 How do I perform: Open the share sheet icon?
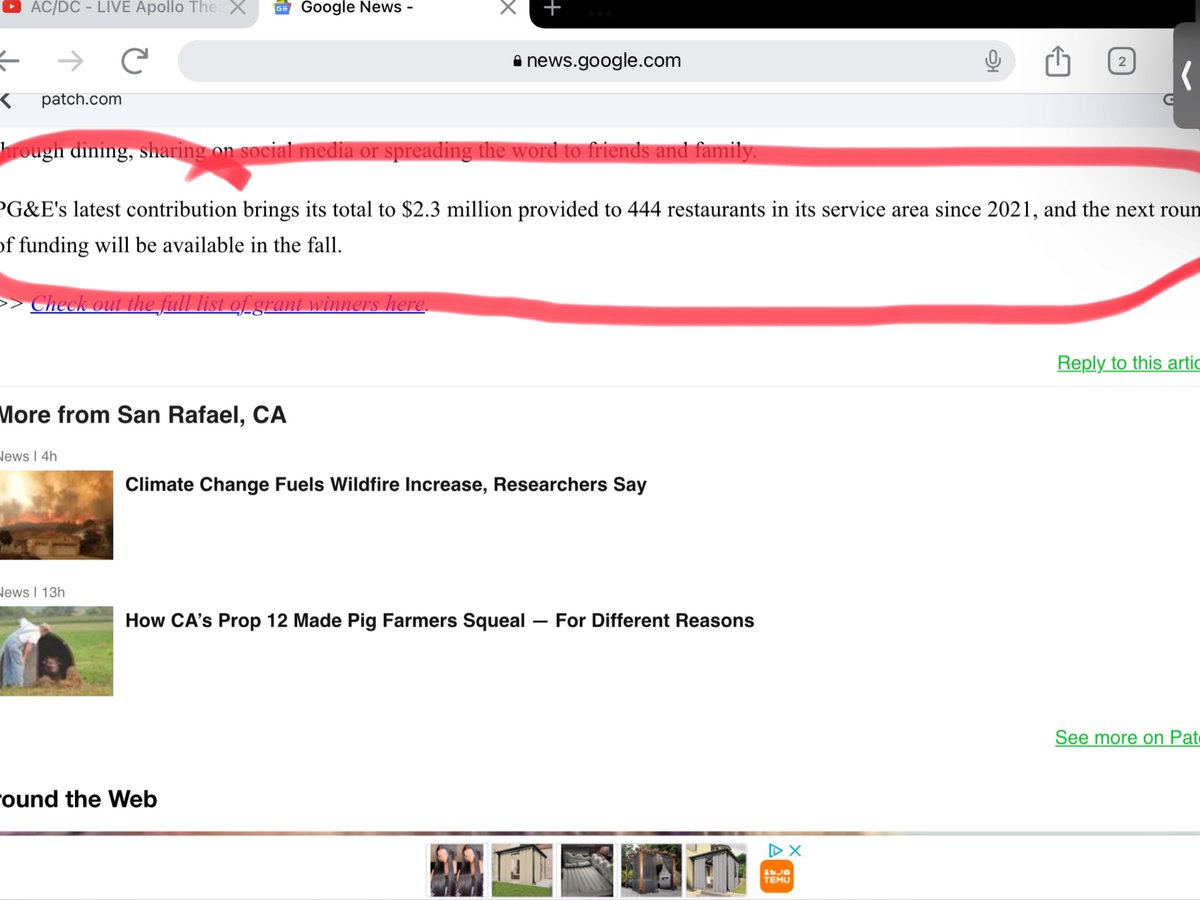[x=1057, y=61]
